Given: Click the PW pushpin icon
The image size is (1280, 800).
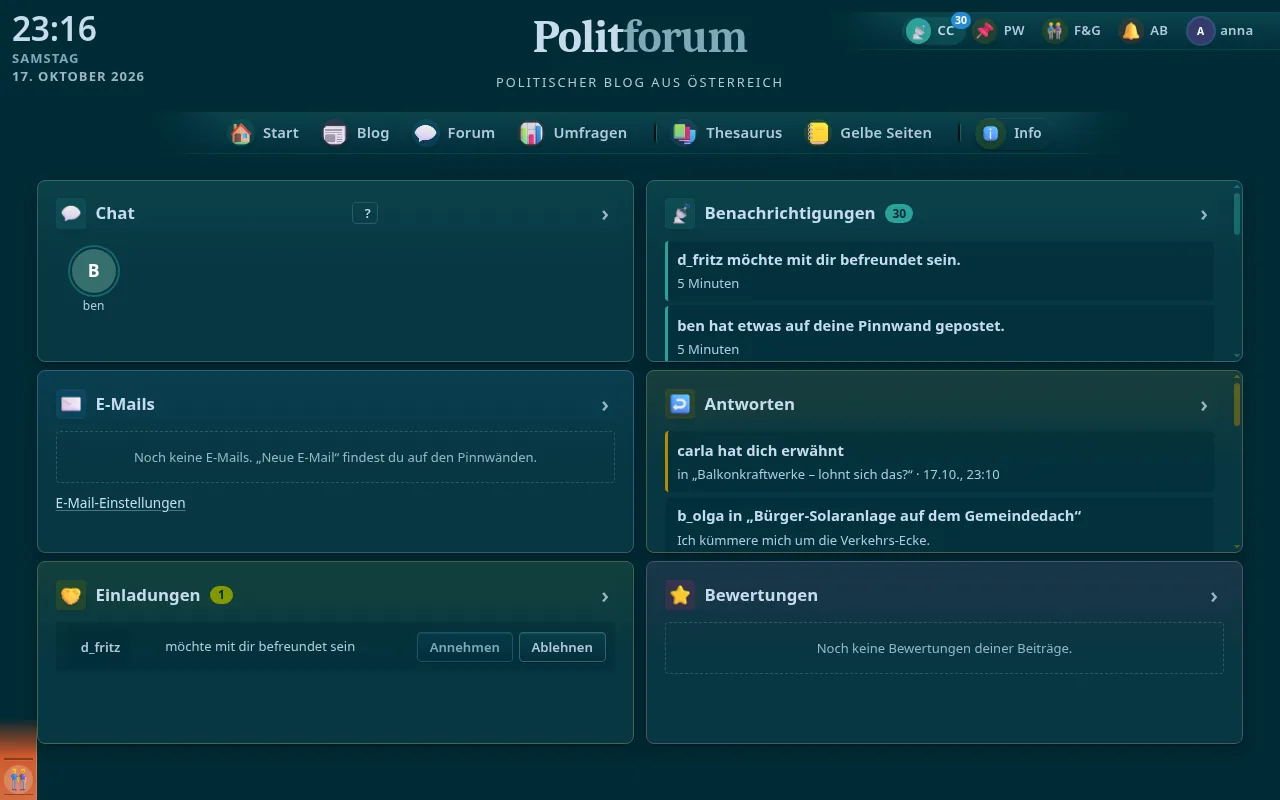Looking at the screenshot, I should tap(986, 31).
